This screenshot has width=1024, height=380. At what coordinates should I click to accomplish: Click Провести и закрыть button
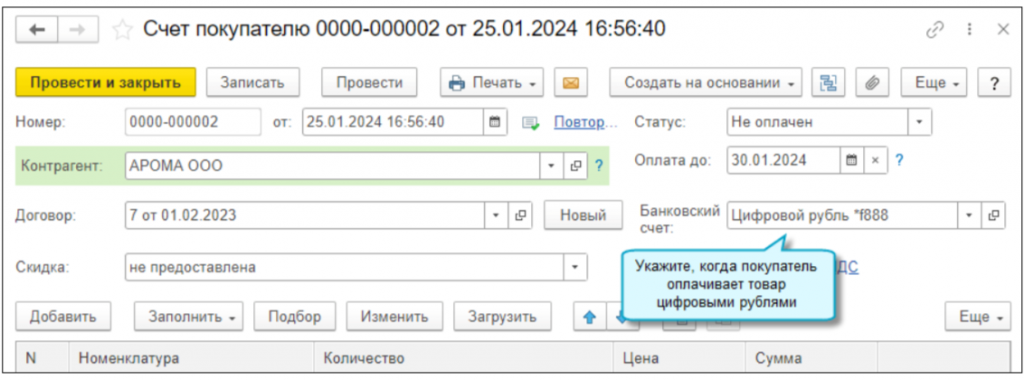tap(105, 83)
